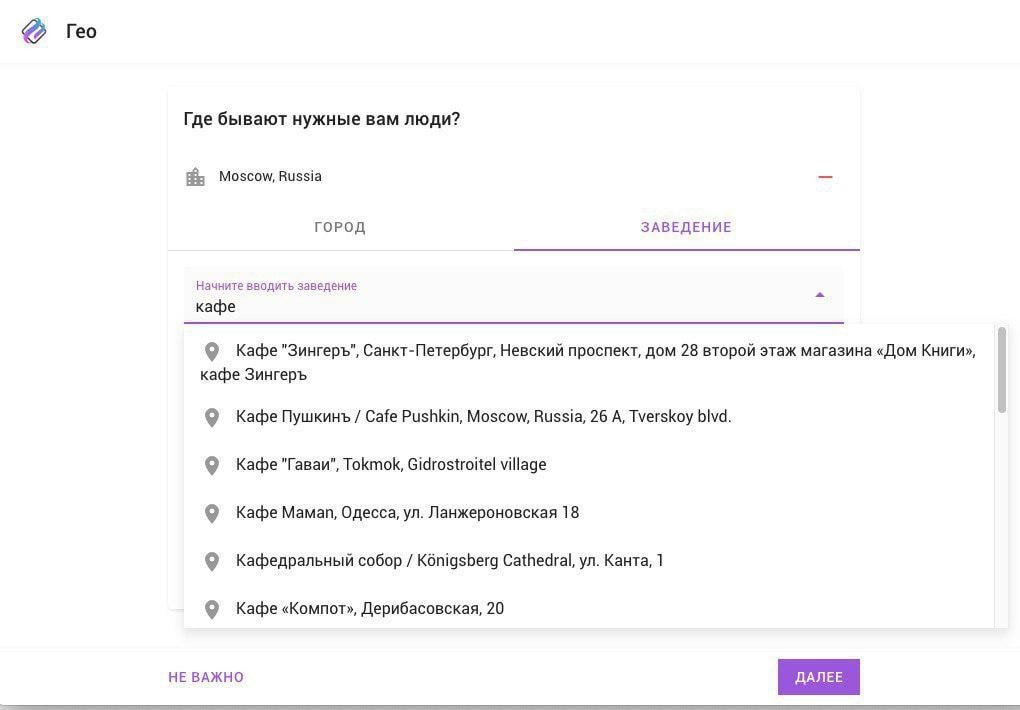Switch to the ГОРОД tab
The height and width of the screenshot is (710, 1020).
[340, 227]
